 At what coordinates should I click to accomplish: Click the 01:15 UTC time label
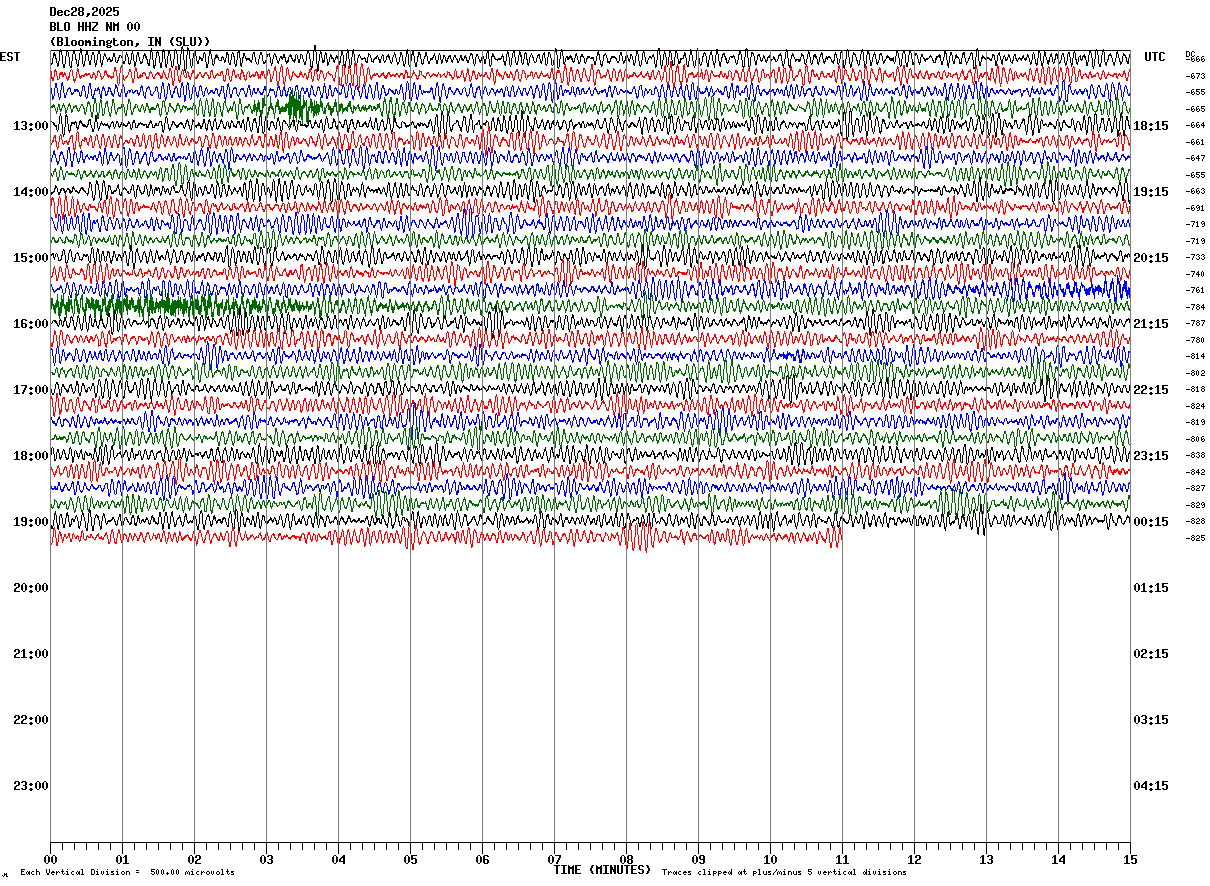pyautogui.click(x=1151, y=588)
